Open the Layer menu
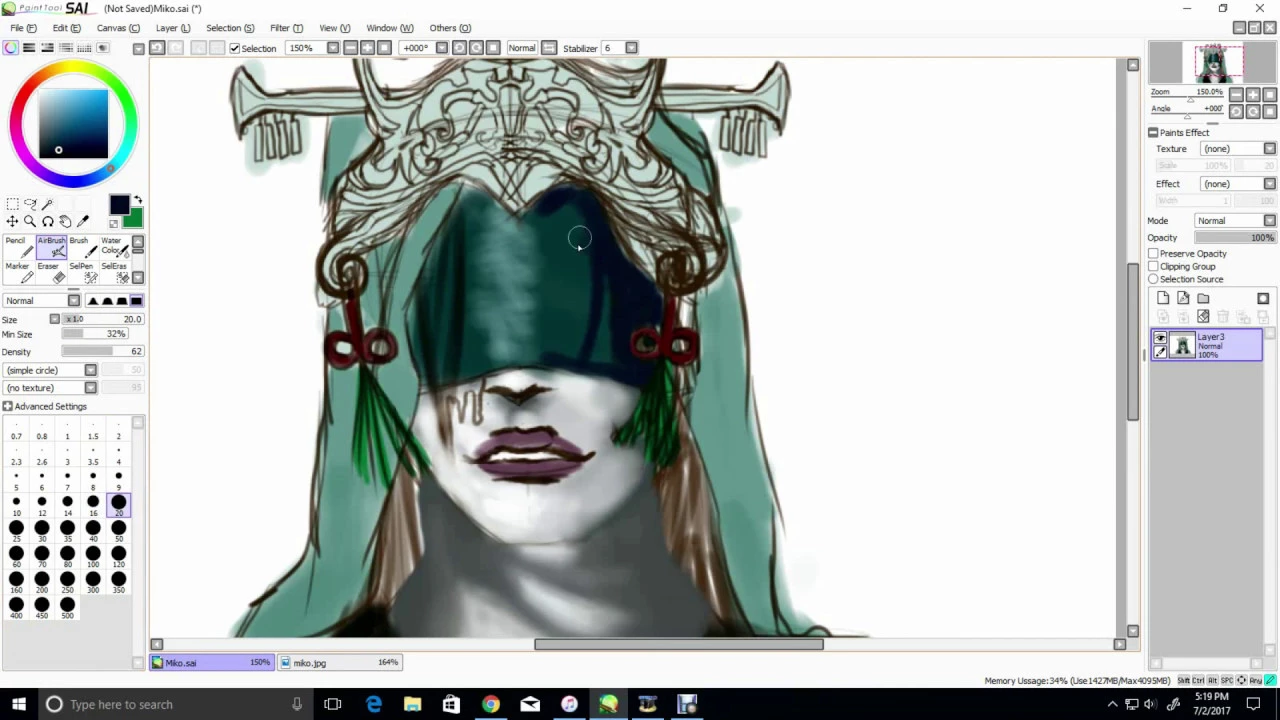The height and width of the screenshot is (720, 1280). point(173,28)
